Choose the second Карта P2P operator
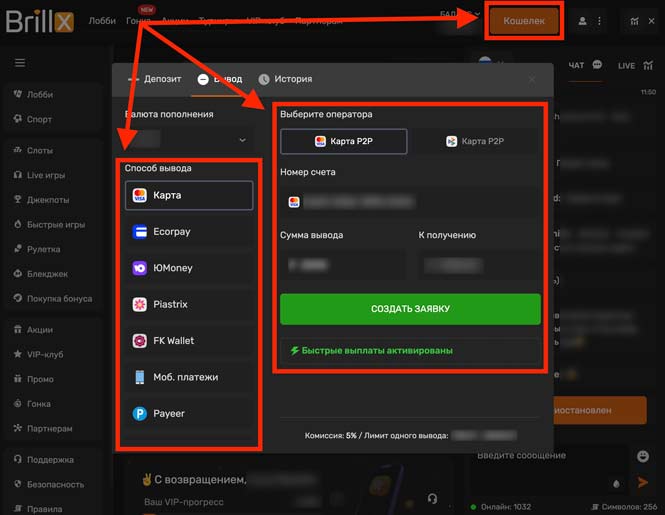Image resolution: width=665 pixels, height=515 pixels. coord(475,142)
